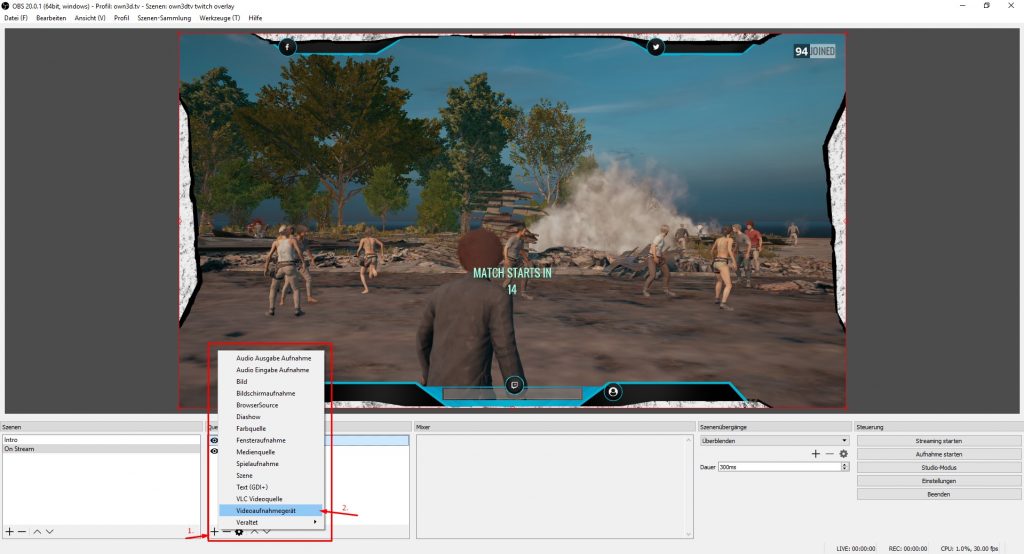
Task: Click the gear icon for source properties
Action: 239,531
